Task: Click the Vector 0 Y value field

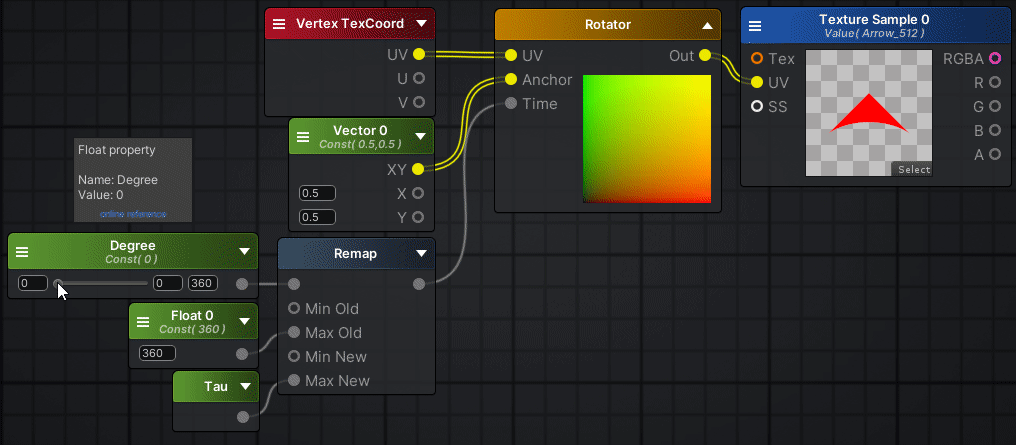Action: coord(318,216)
